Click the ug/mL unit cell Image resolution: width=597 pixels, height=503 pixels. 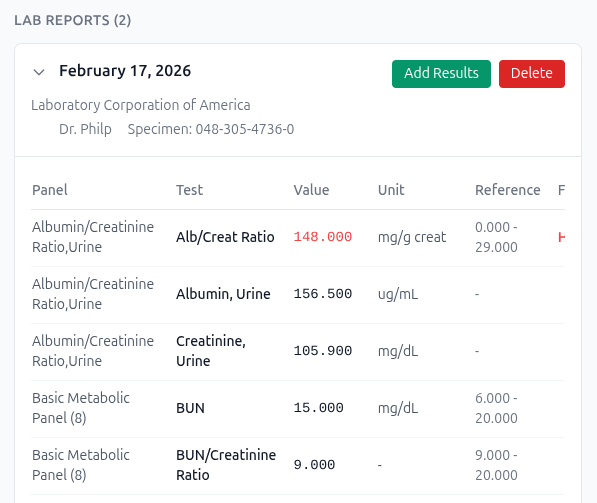398,294
